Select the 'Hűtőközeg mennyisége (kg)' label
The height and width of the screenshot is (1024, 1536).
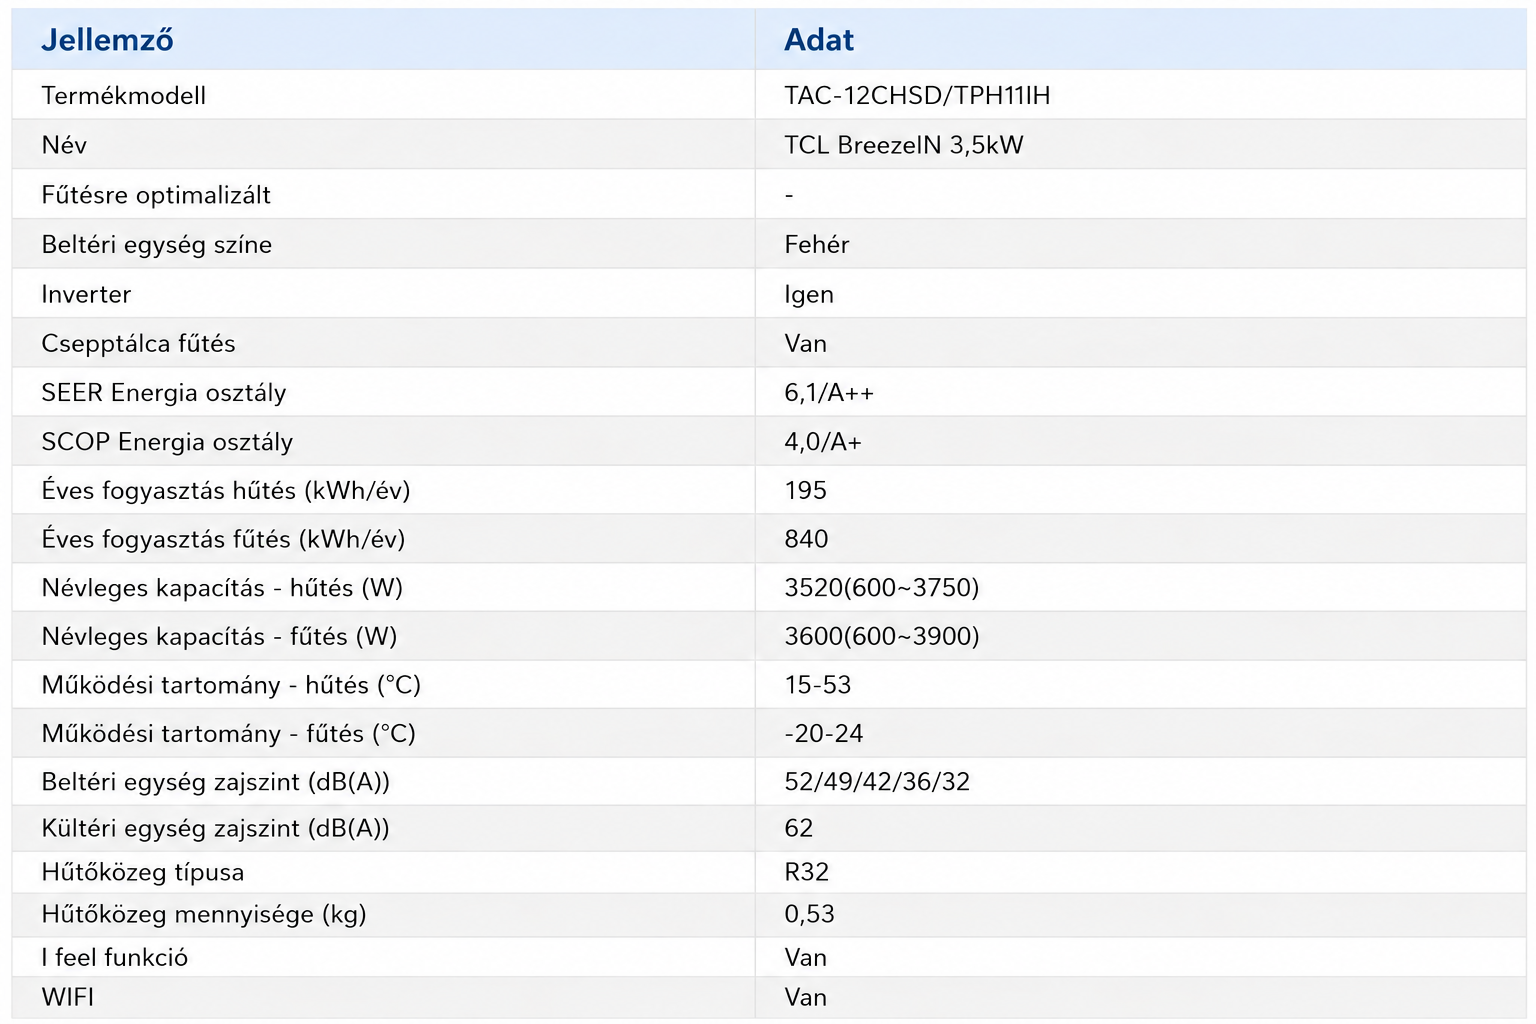click(x=204, y=915)
